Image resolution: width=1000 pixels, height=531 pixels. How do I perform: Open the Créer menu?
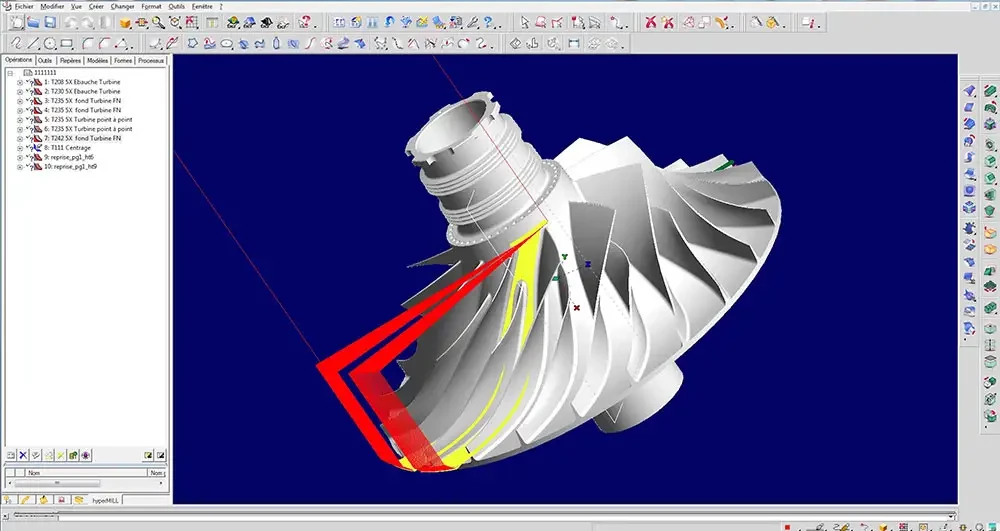[x=96, y=6]
